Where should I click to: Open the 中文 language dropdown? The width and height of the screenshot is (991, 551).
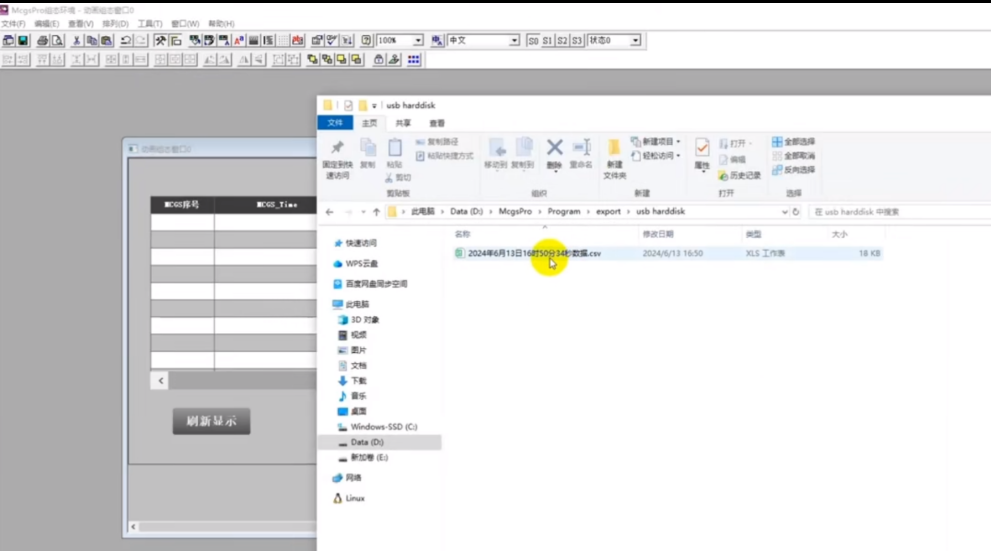pyautogui.click(x=514, y=41)
